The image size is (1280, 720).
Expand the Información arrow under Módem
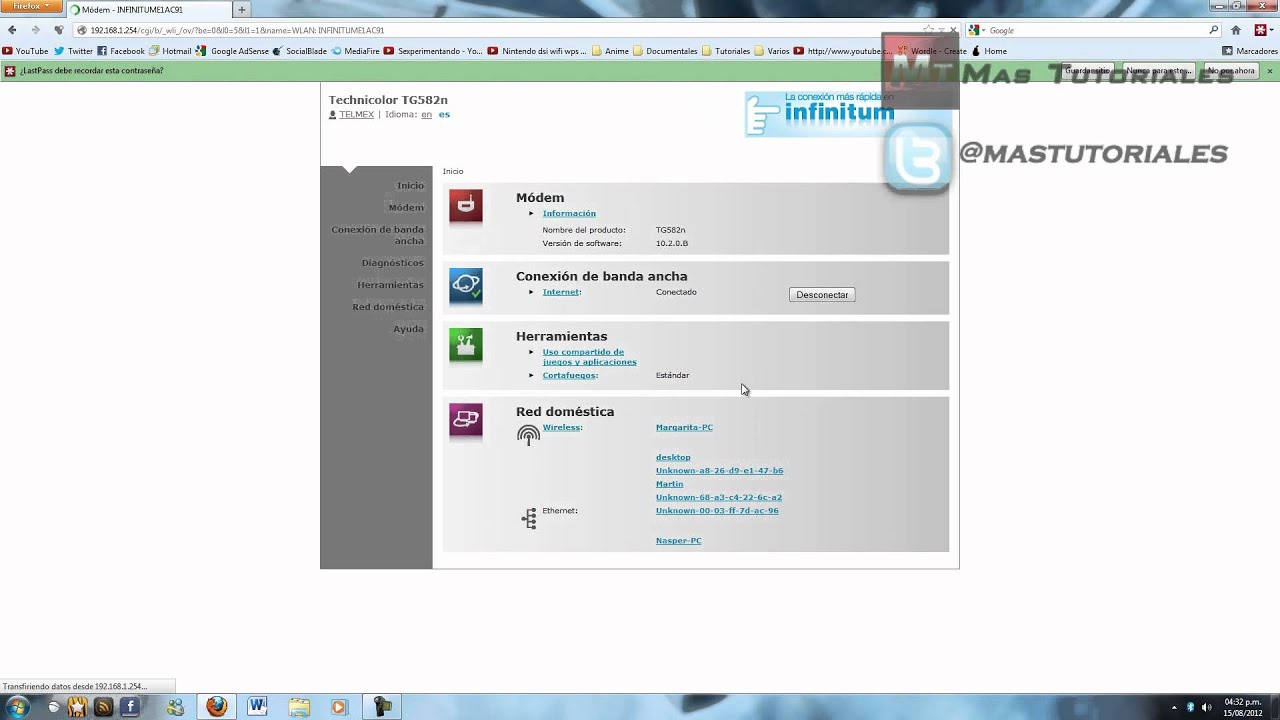pyautogui.click(x=531, y=213)
